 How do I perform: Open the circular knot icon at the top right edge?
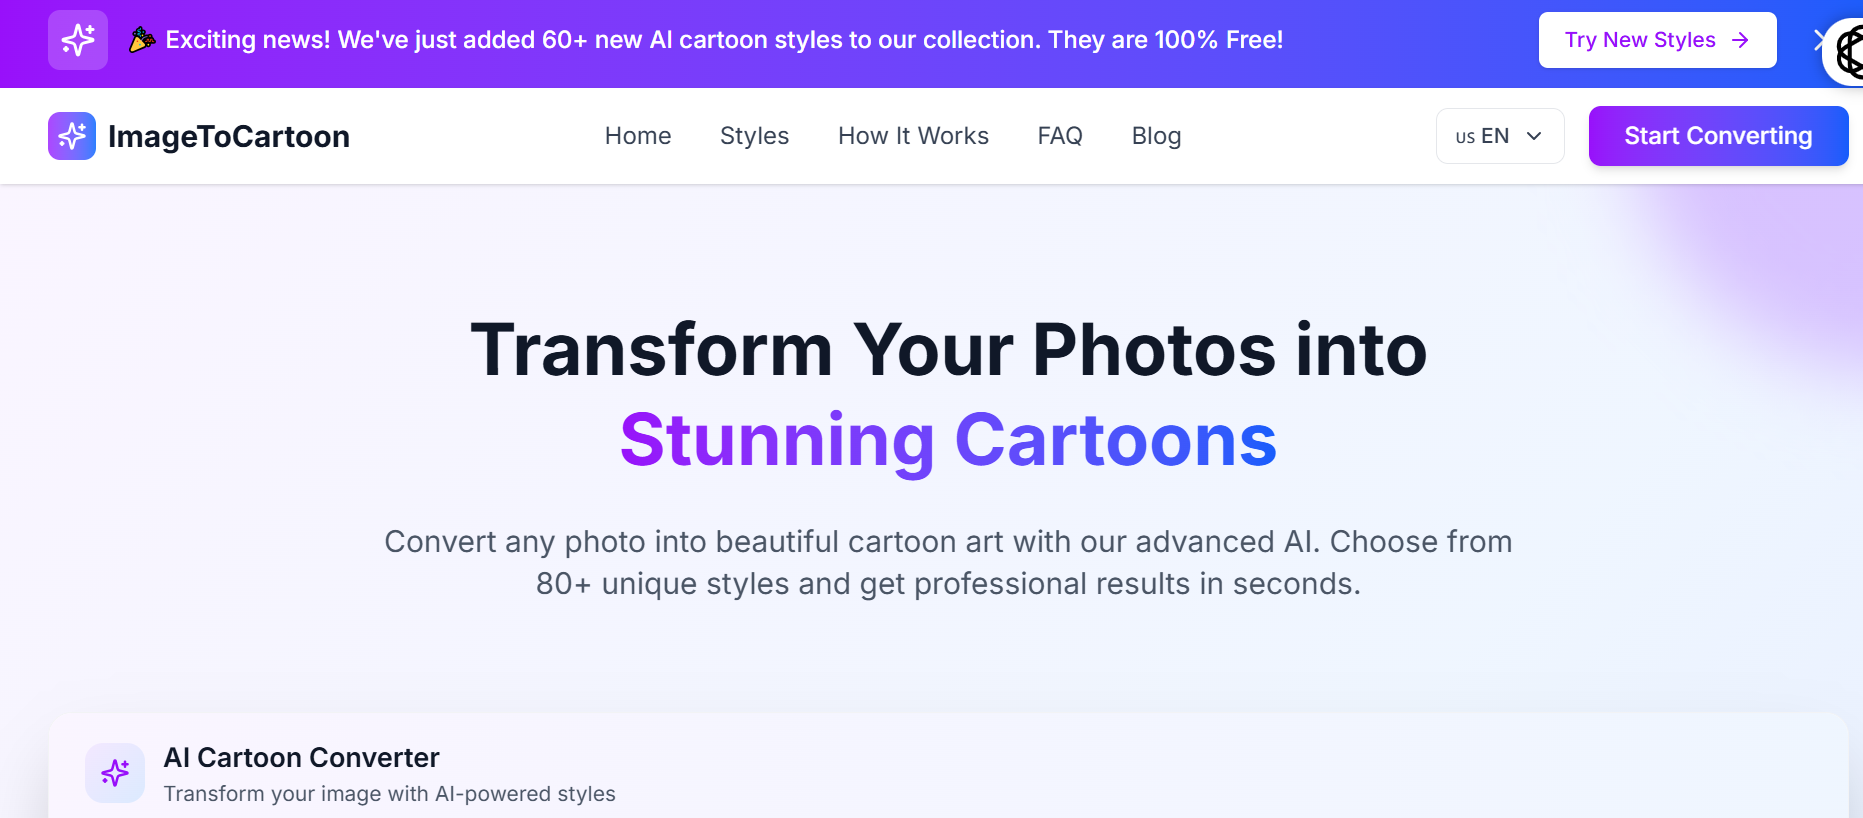tap(1846, 52)
